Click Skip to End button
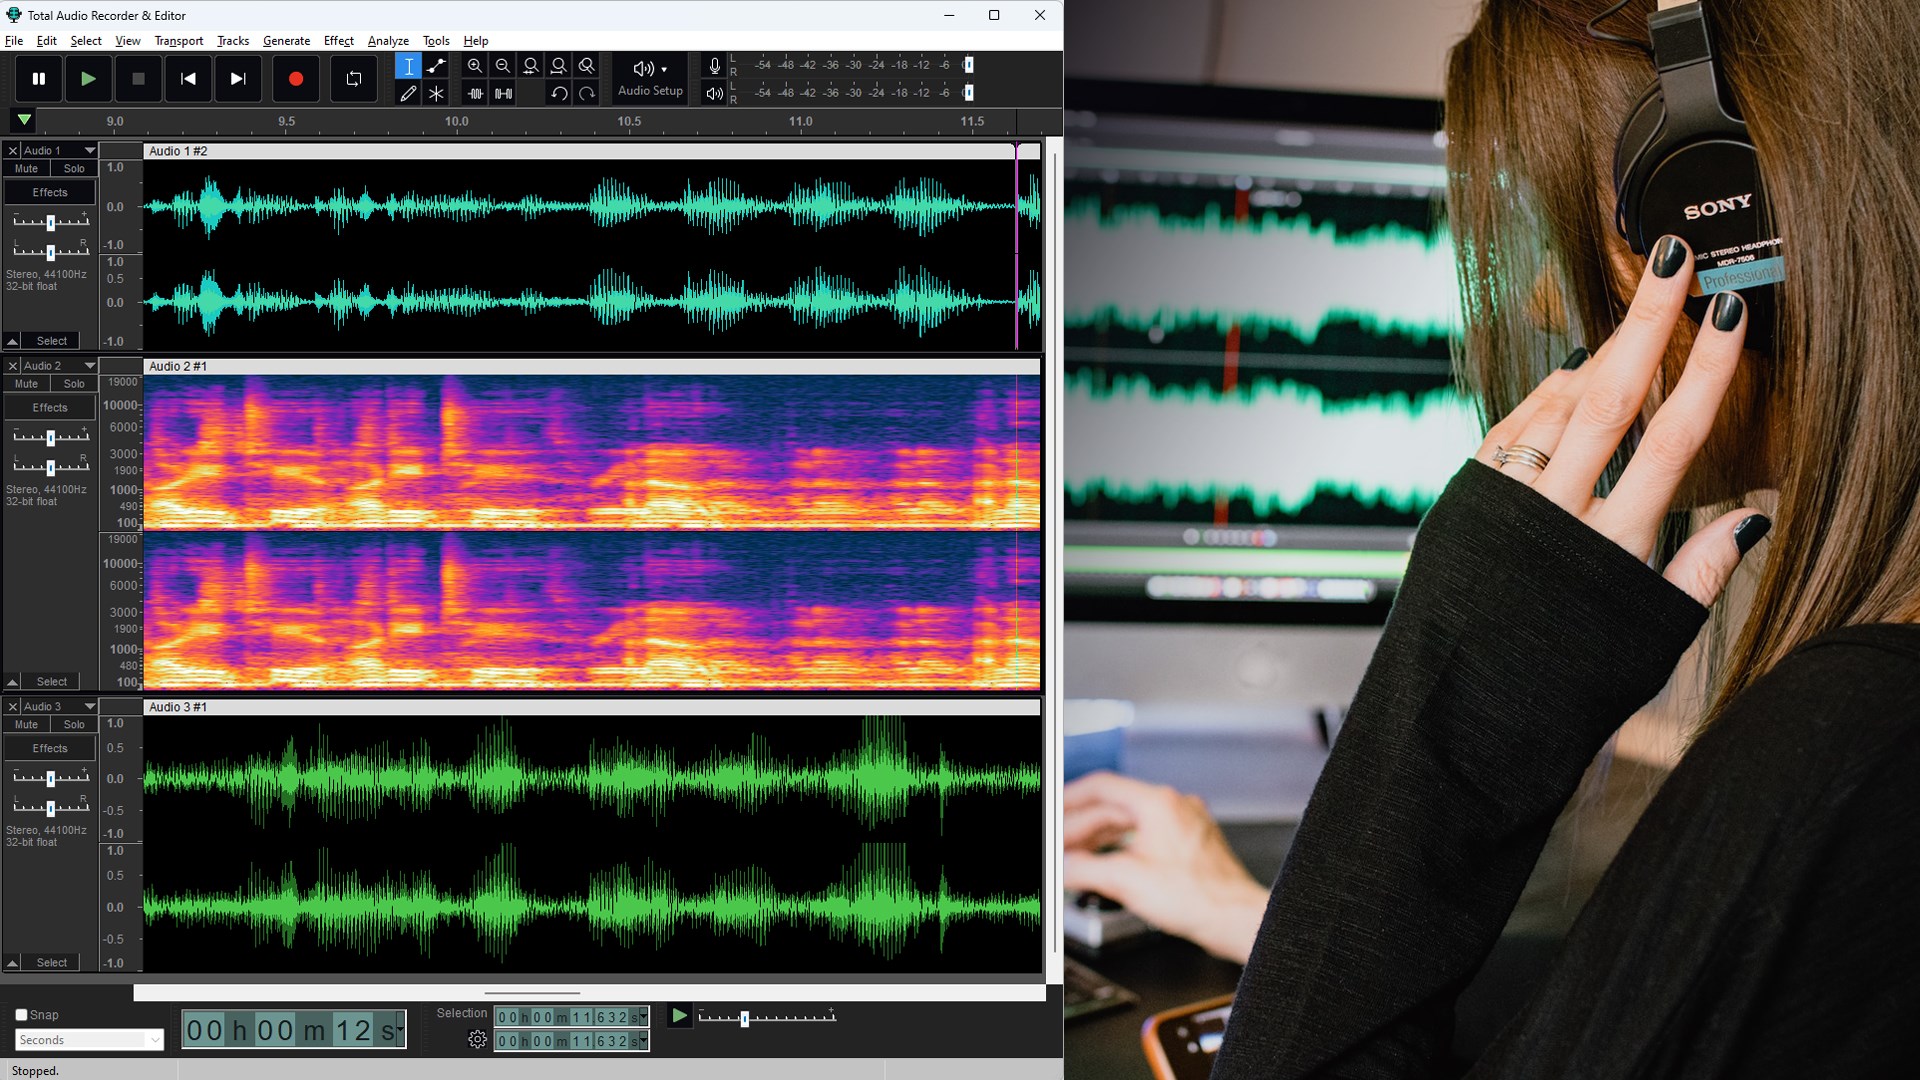 tap(238, 79)
